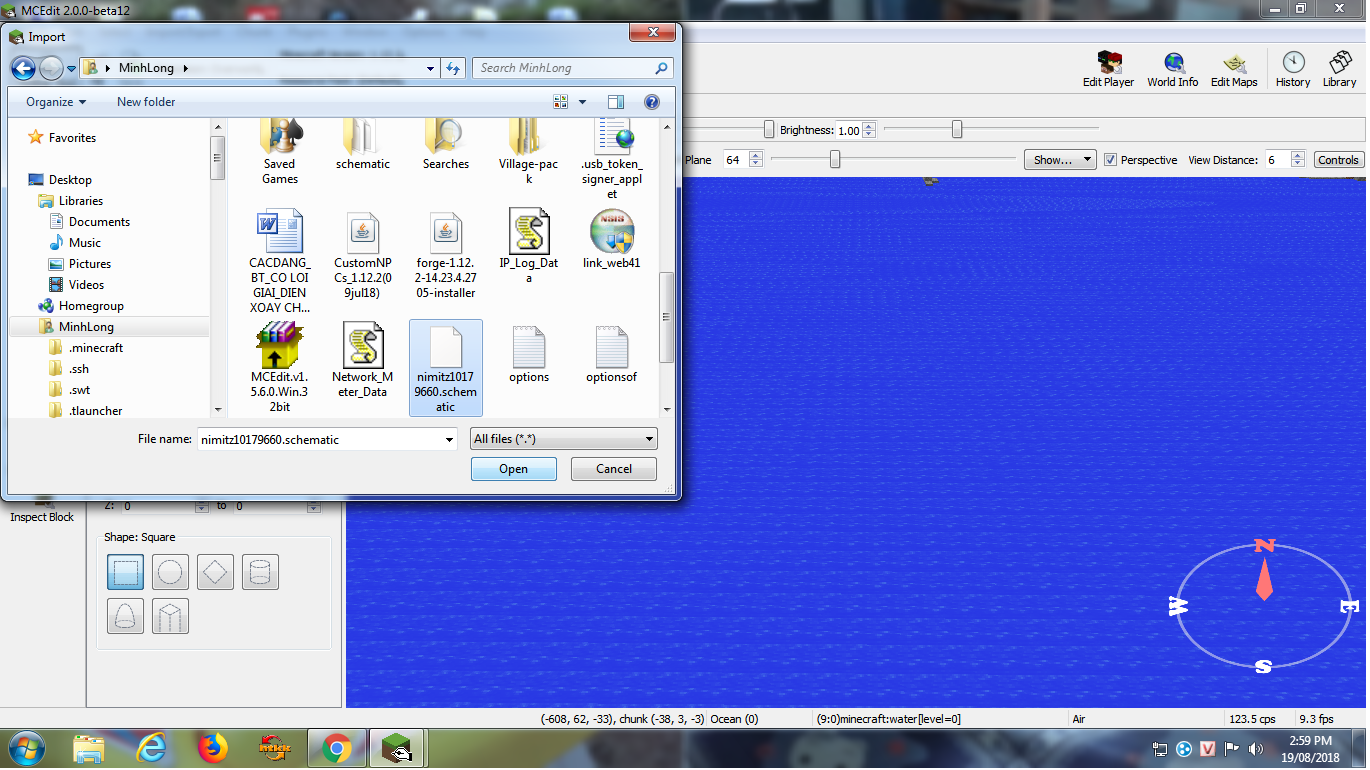This screenshot has height=770, width=1370.
Task: Open help in the Import dialog
Action: (652, 102)
